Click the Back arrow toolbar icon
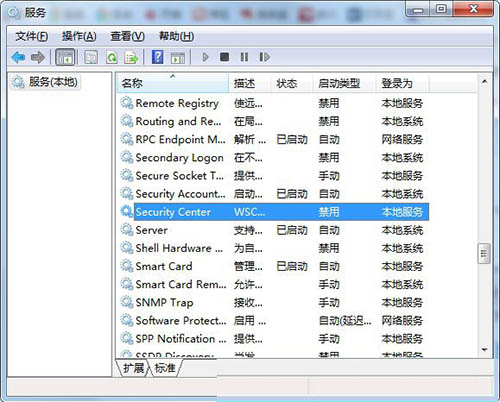500x402 pixels. click(18, 57)
